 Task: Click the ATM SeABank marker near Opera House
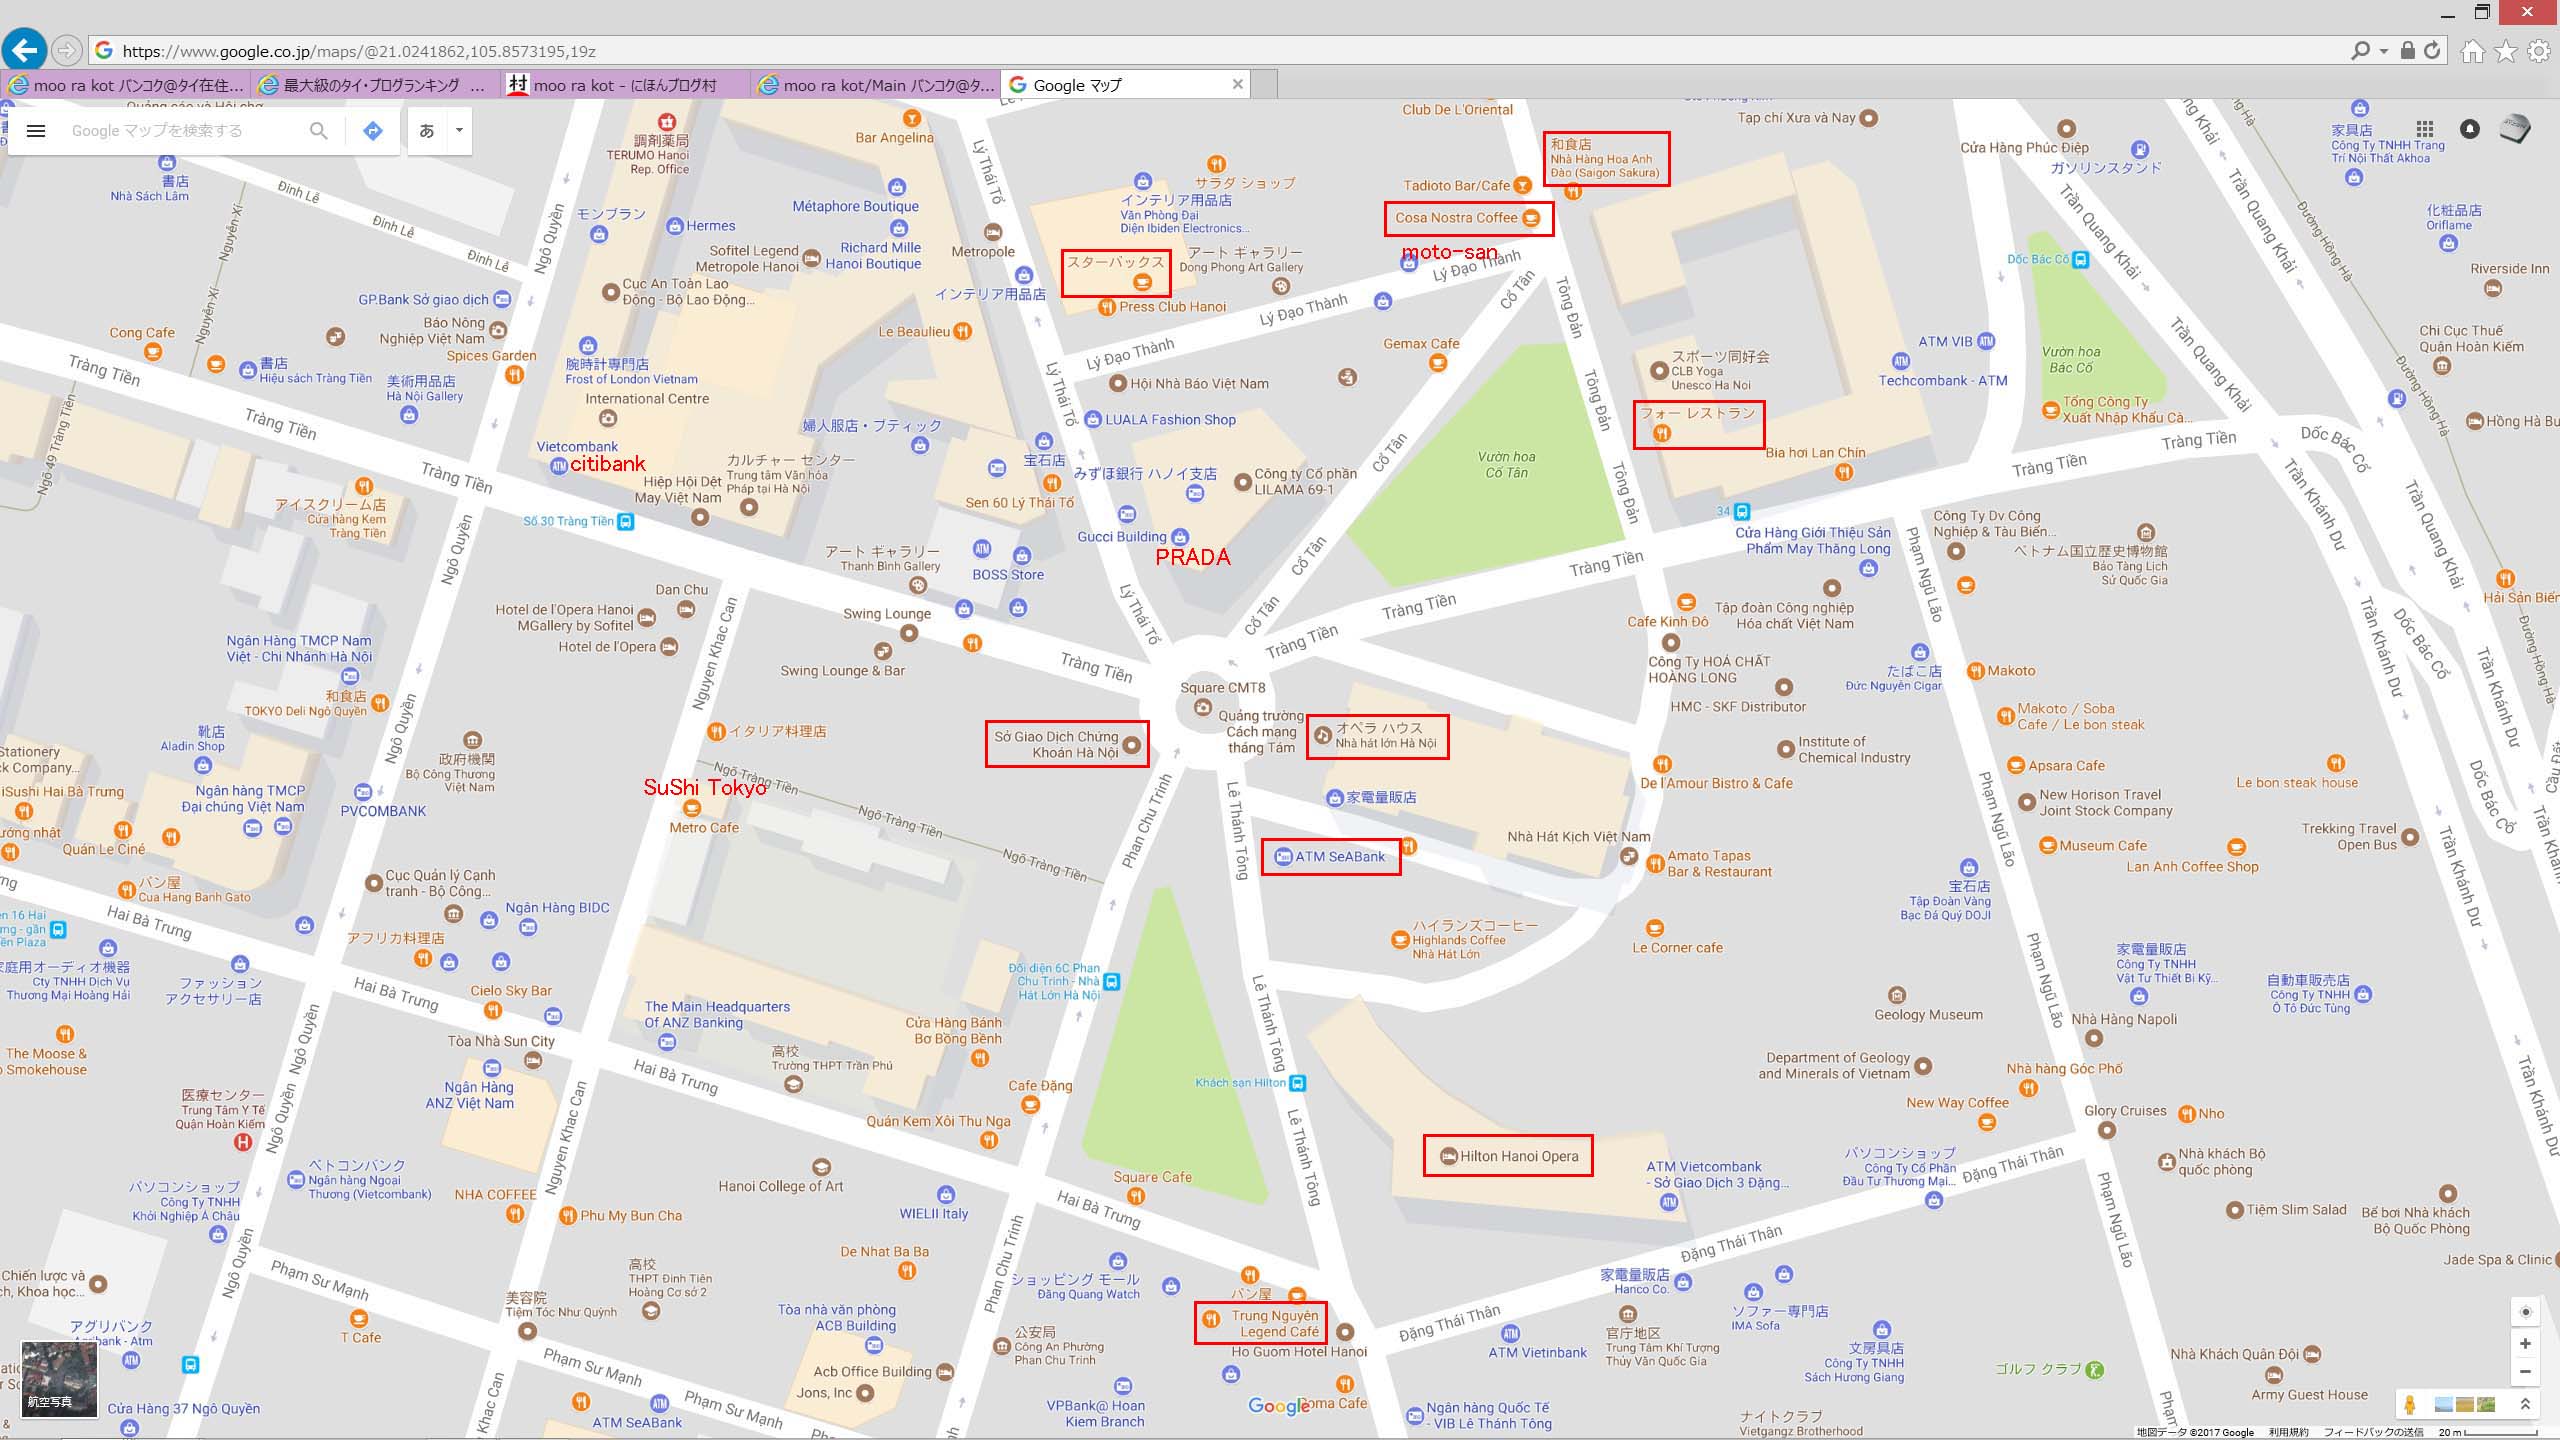(1283, 857)
